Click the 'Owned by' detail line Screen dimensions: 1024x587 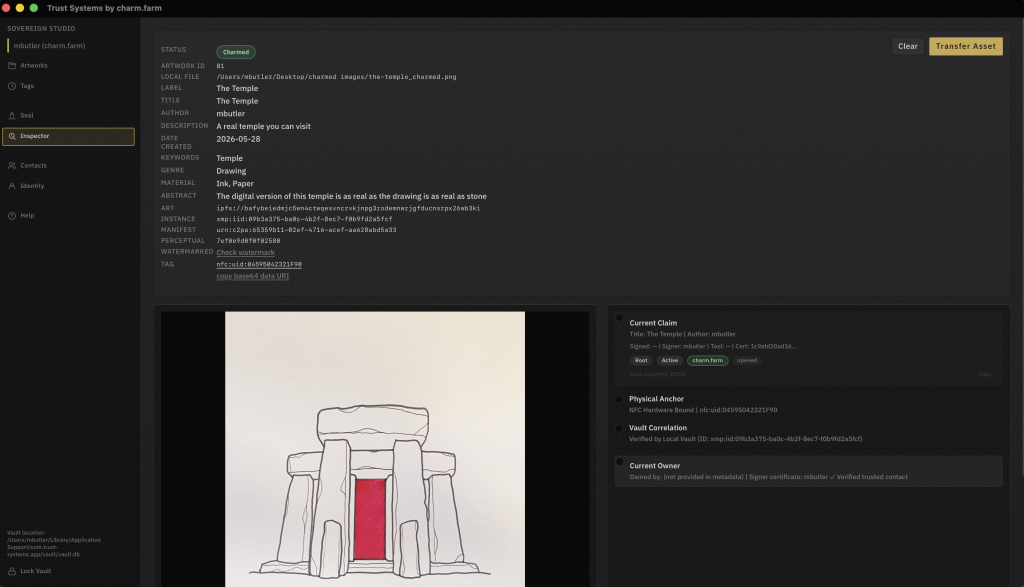(768, 477)
